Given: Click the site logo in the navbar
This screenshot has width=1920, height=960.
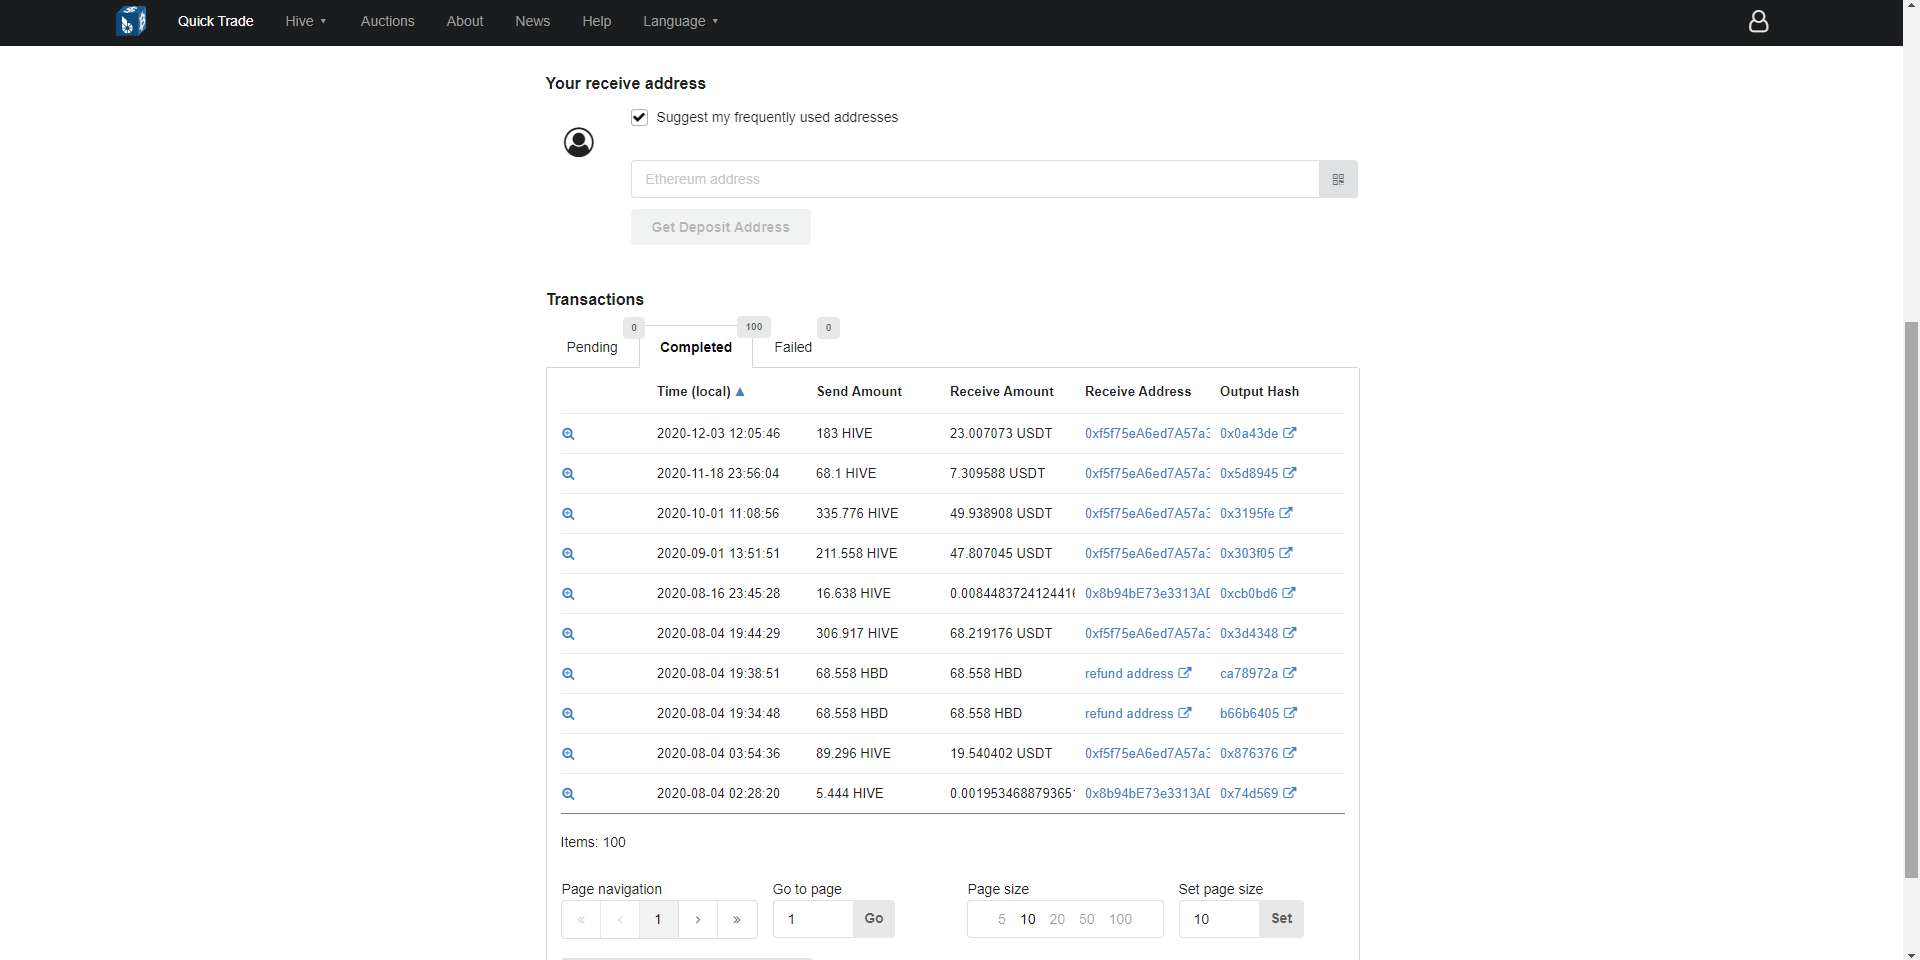Looking at the screenshot, I should (x=131, y=21).
